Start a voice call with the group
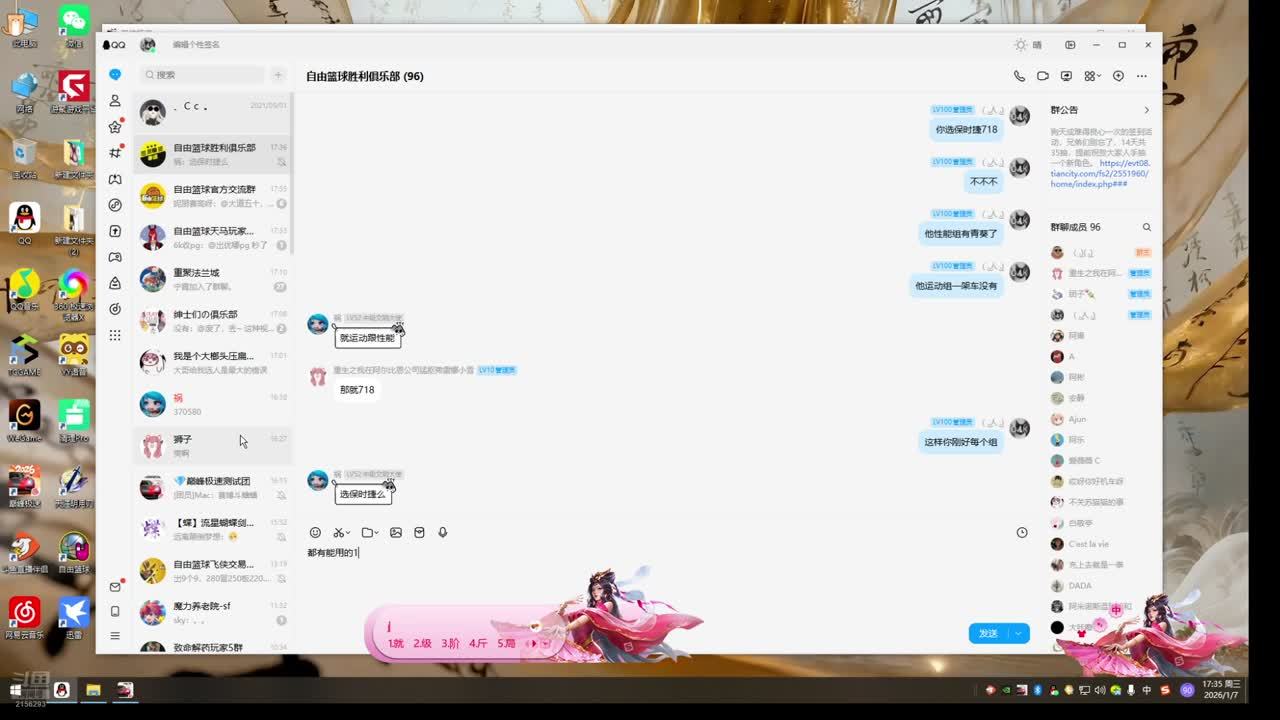Screen dimensions: 1280x720 coord(1019,76)
